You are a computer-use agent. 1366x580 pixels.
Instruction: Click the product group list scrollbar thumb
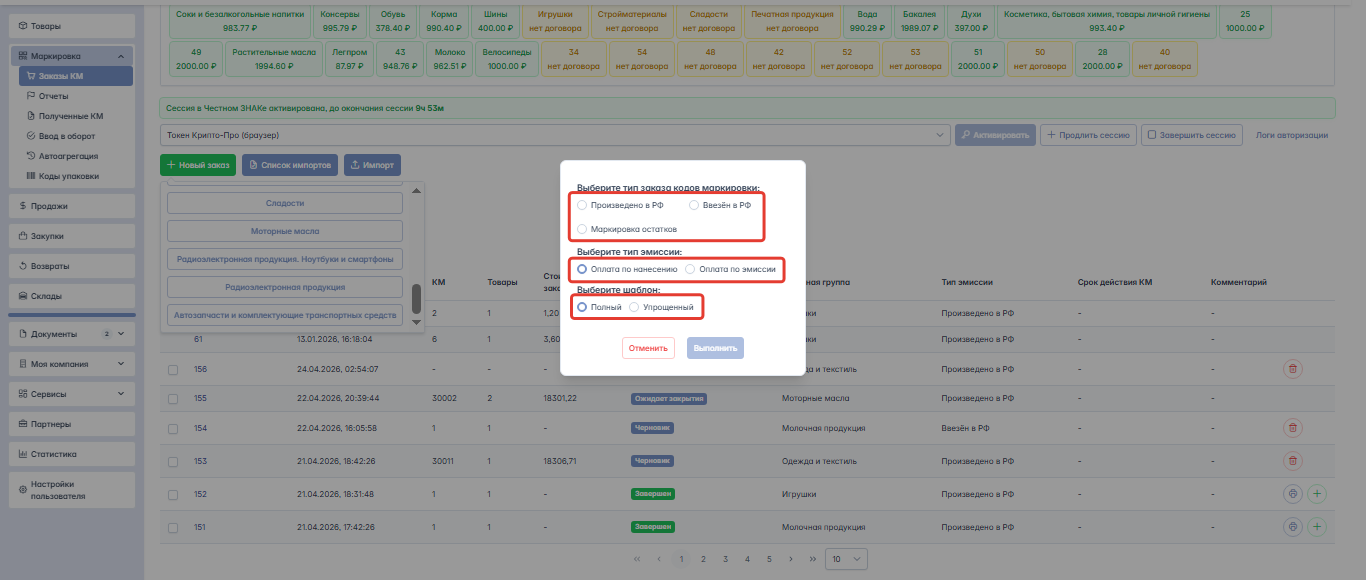click(416, 299)
